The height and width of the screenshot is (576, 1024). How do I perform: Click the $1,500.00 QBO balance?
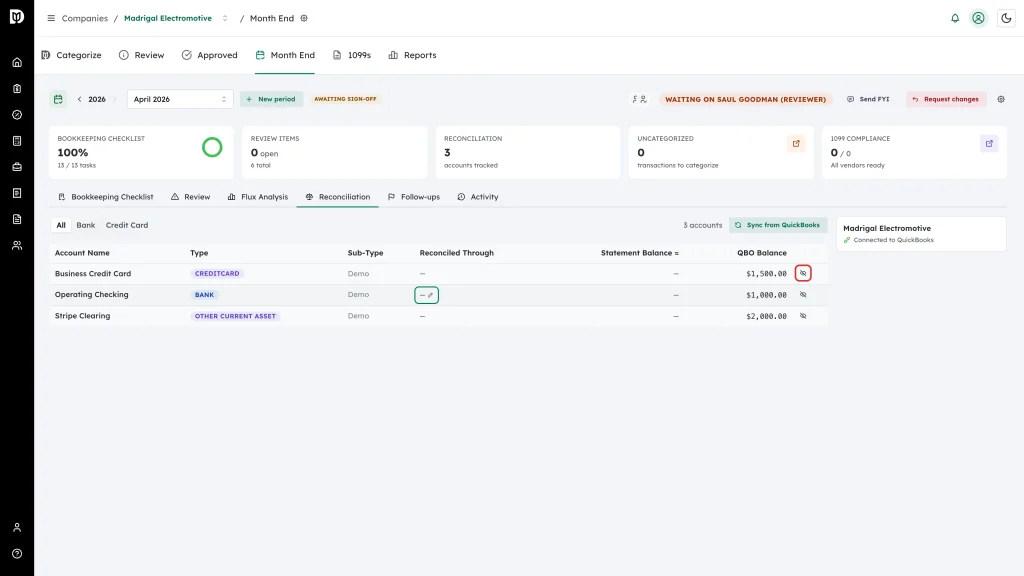coord(766,274)
